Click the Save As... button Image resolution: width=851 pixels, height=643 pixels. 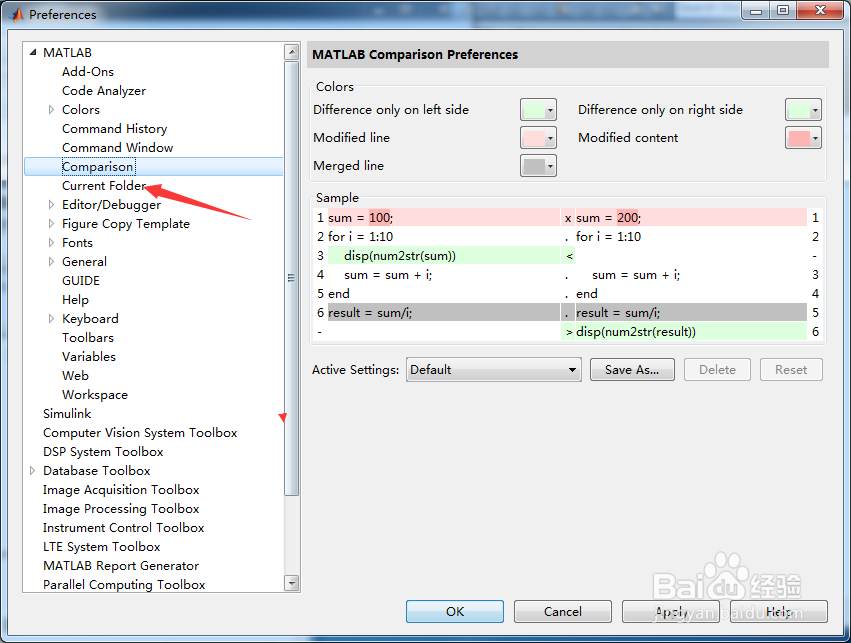632,370
